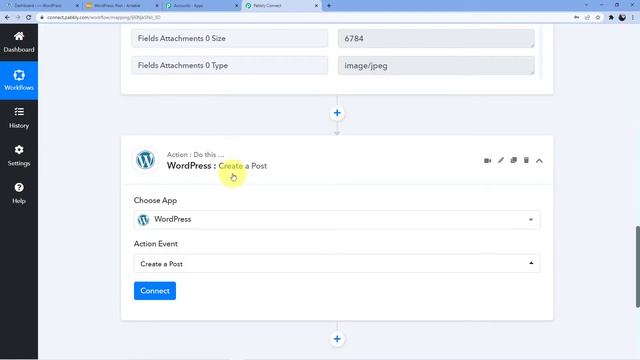The height and width of the screenshot is (360, 640).
Task: Click the blue Connect button
Action: pos(155,291)
